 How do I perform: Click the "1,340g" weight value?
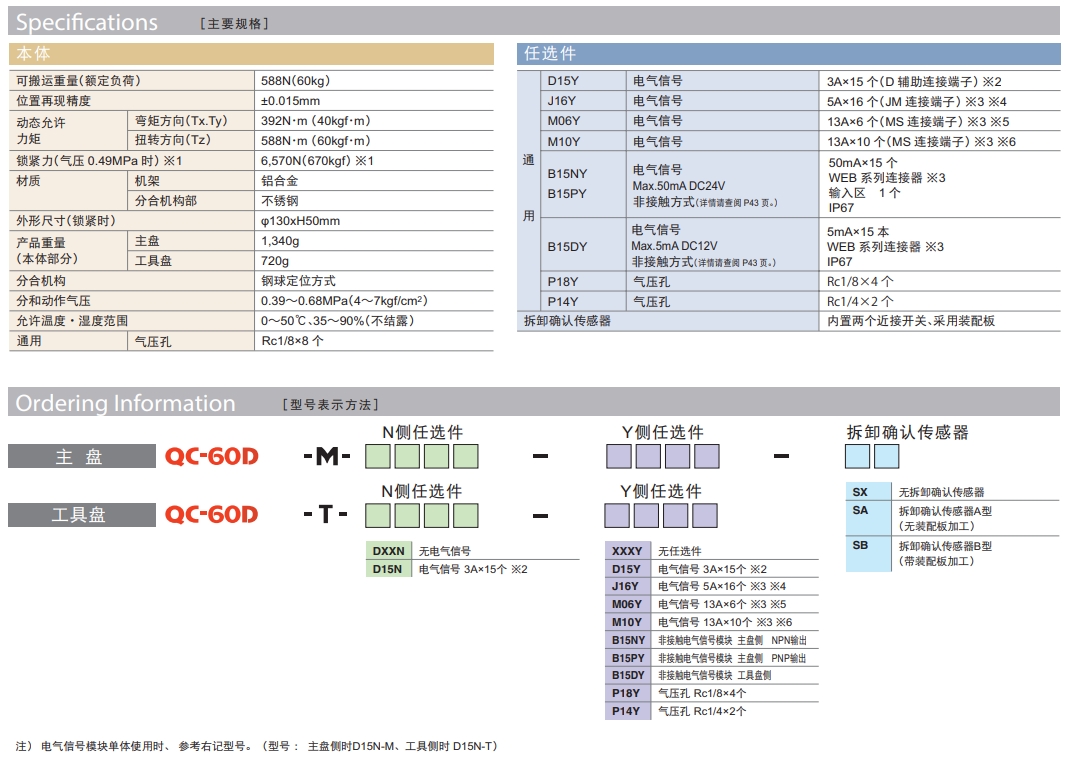tap(280, 241)
